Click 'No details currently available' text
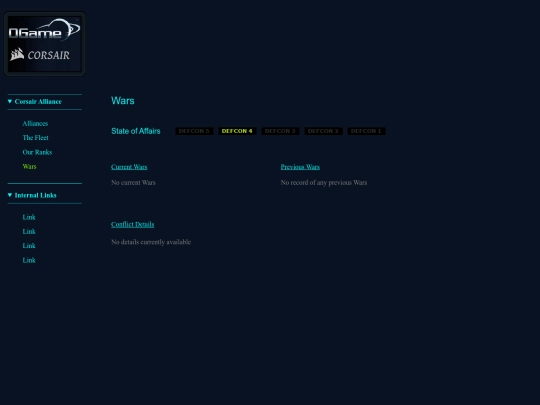Image resolution: width=540 pixels, height=405 pixels. click(x=151, y=242)
